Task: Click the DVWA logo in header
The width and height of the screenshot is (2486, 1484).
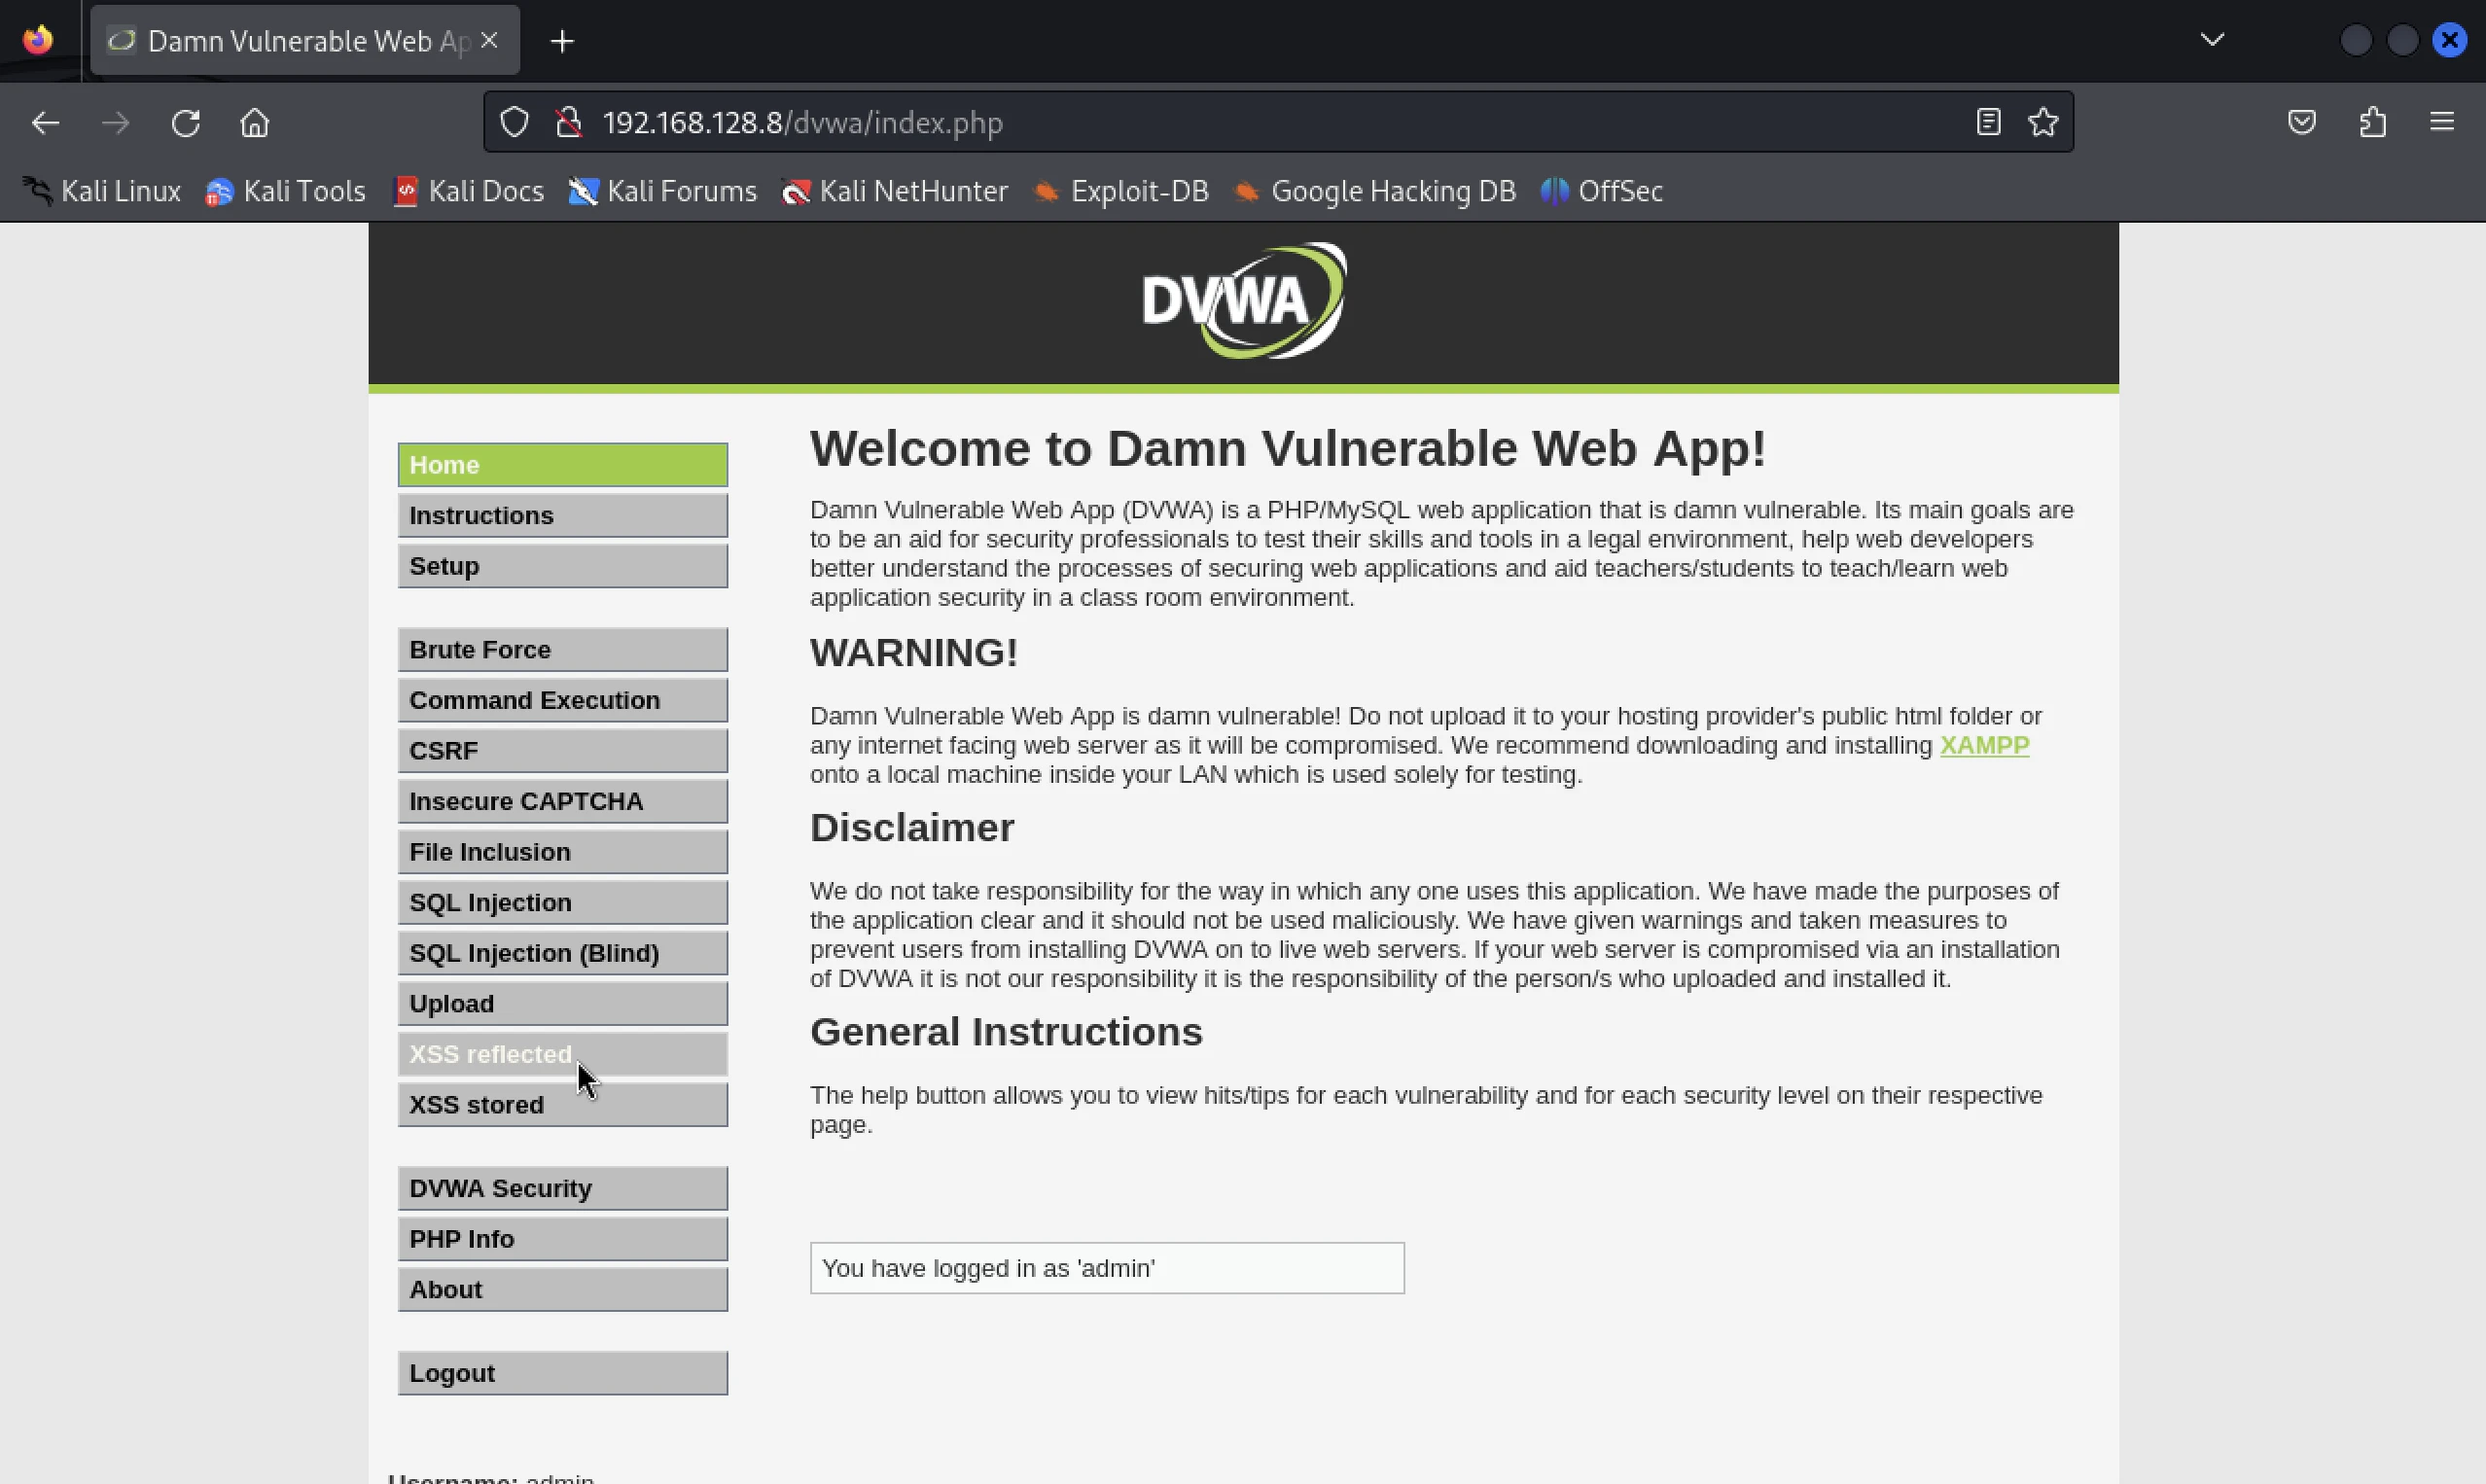Action: [1244, 301]
